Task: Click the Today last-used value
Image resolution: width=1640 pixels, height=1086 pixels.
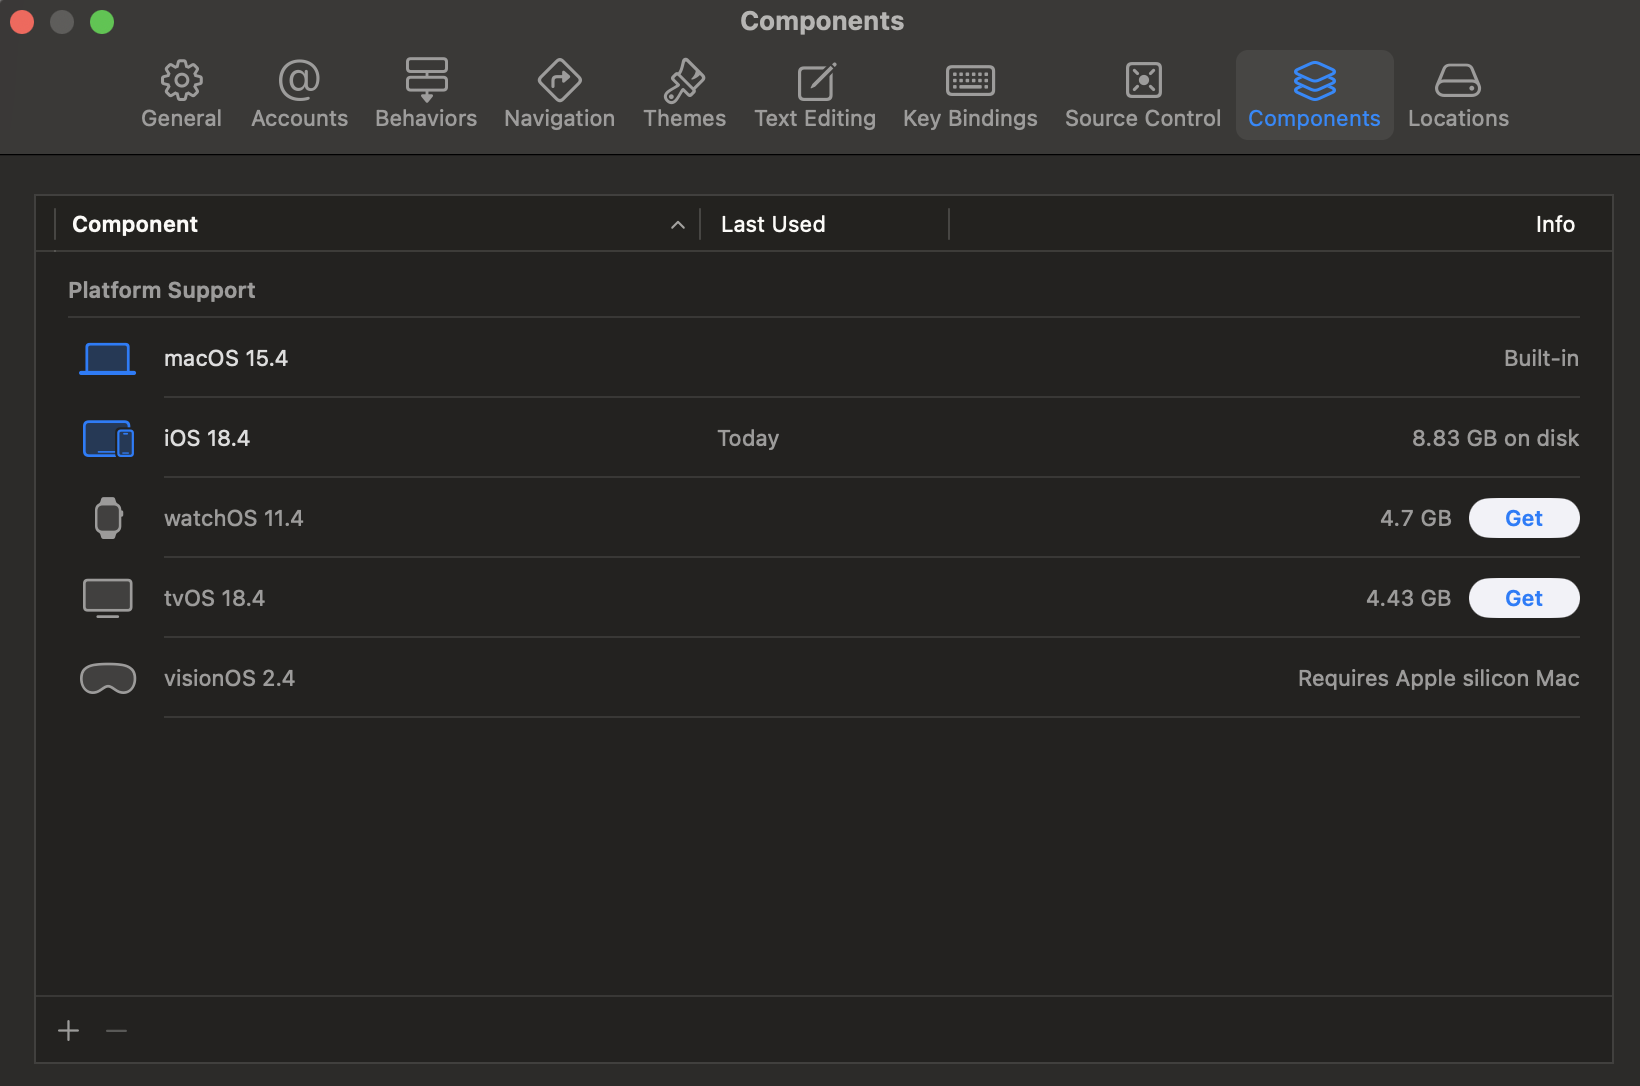Action: pos(748,438)
